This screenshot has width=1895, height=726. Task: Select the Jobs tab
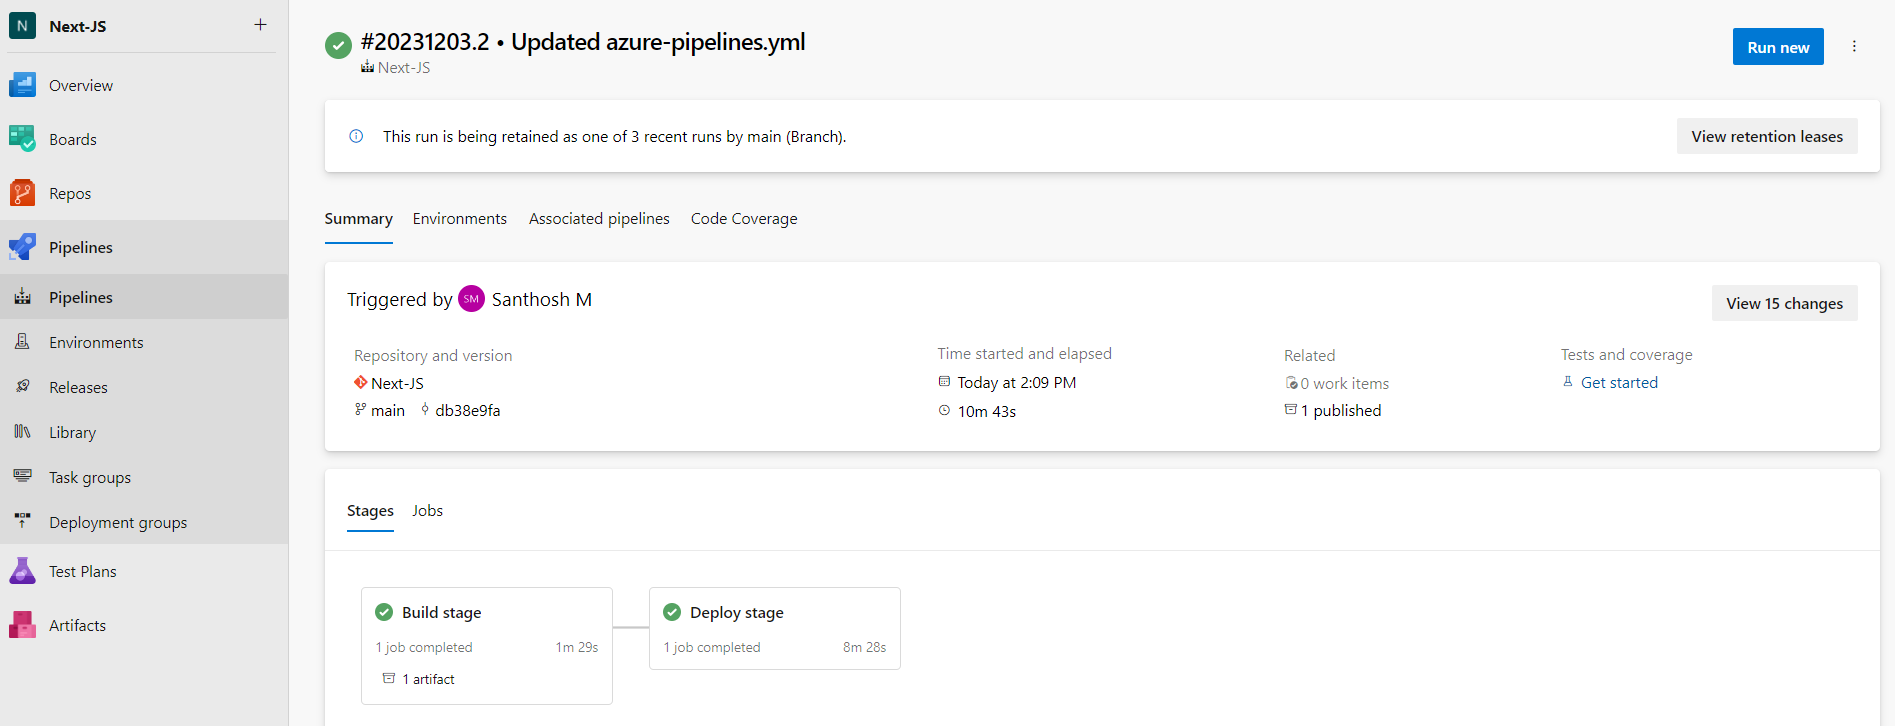tap(427, 511)
